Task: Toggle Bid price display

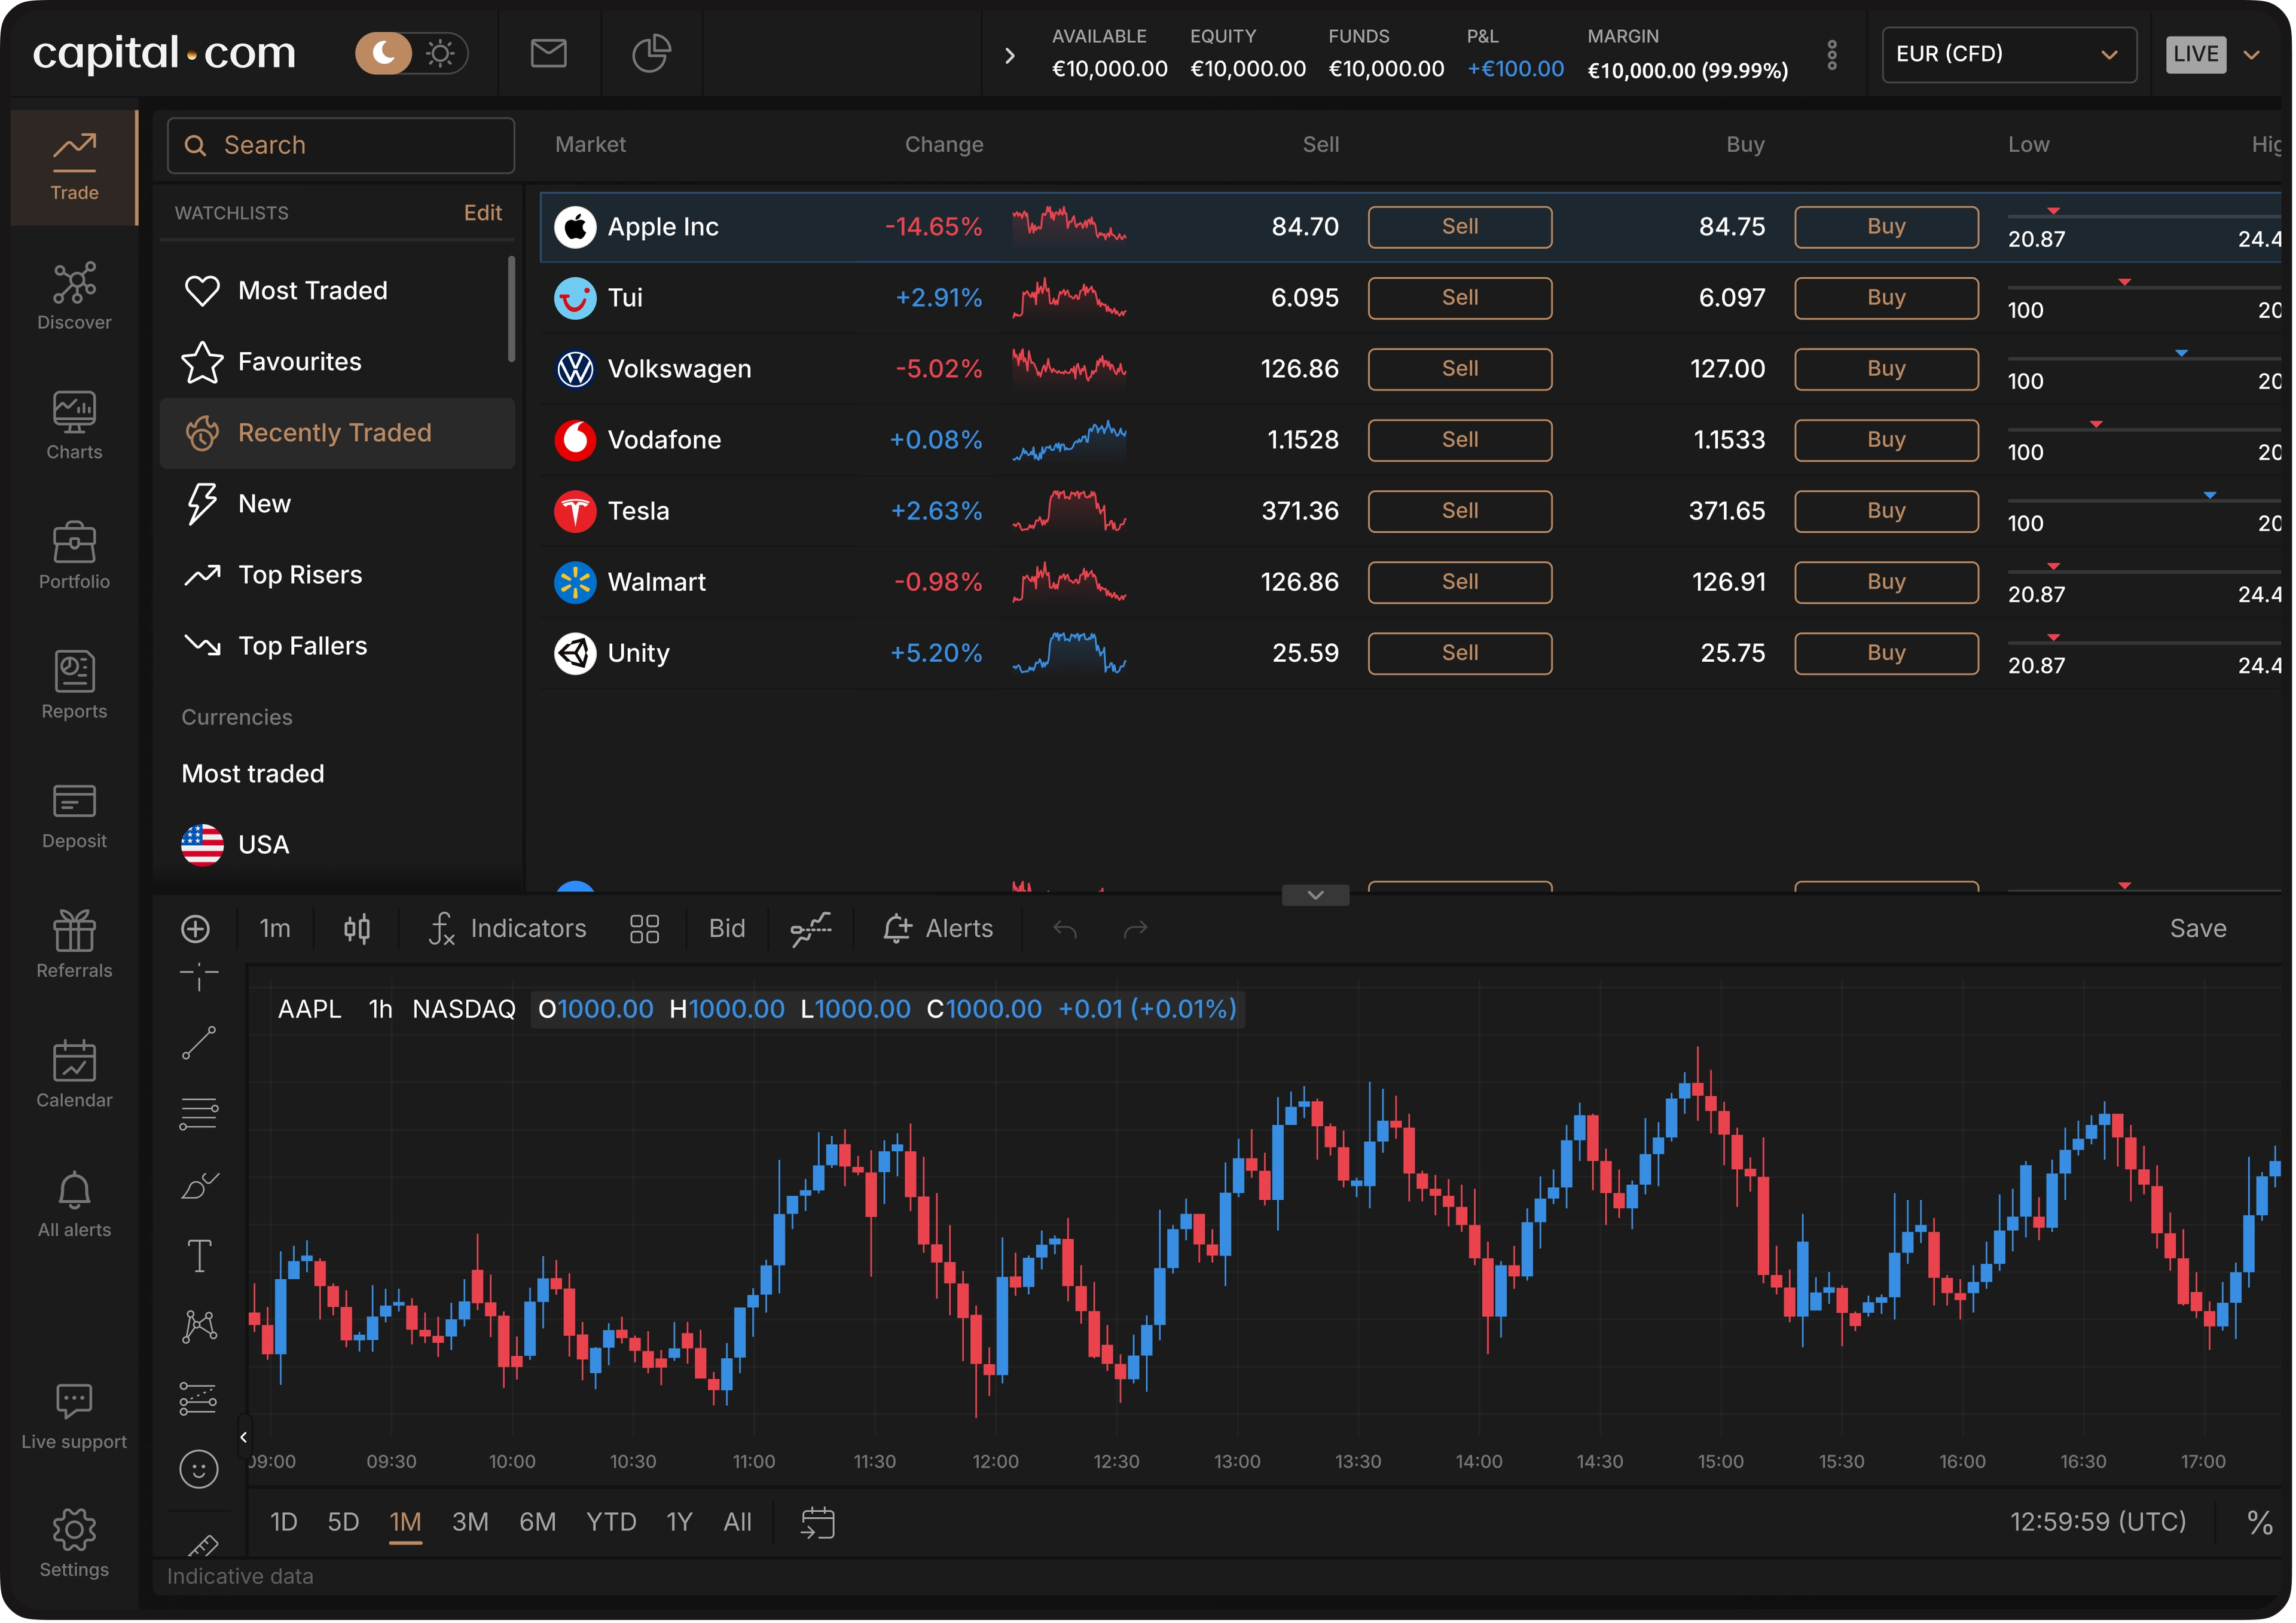Action: click(728, 930)
